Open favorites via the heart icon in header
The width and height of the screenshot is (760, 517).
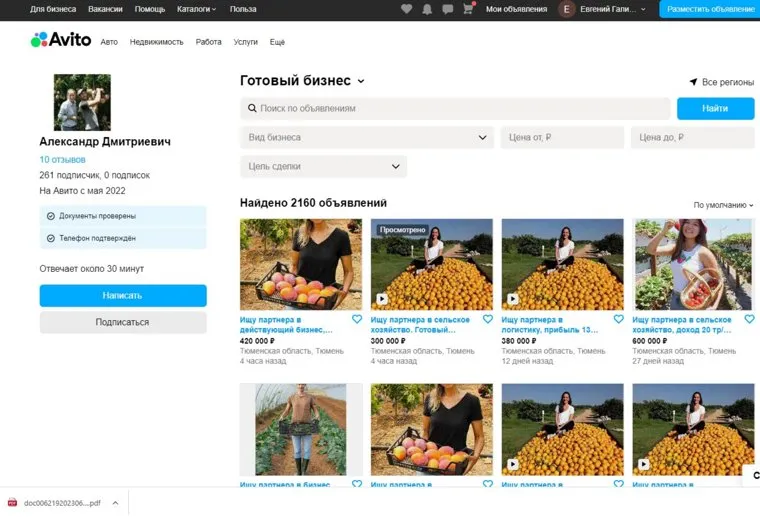point(406,9)
